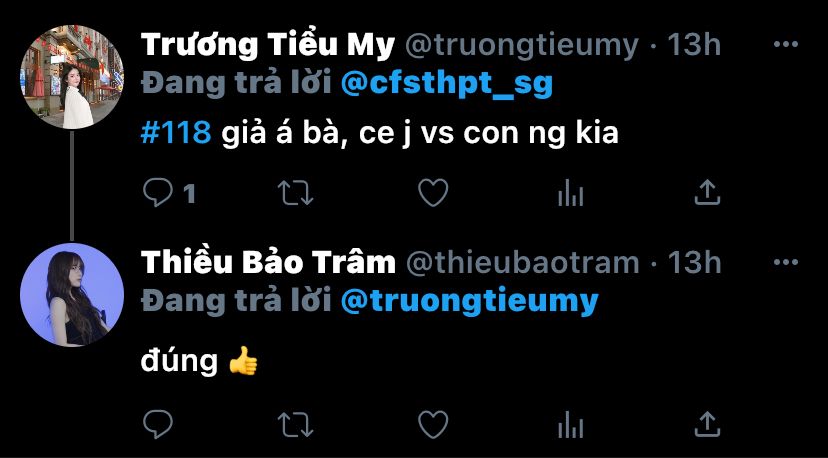Open the #118 hashtag

[176, 133]
